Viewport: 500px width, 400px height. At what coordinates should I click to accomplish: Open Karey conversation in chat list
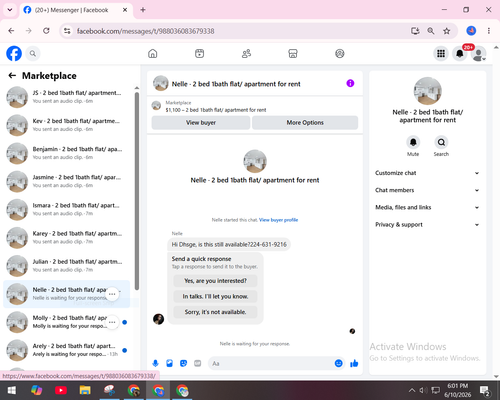[x=67, y=237]
